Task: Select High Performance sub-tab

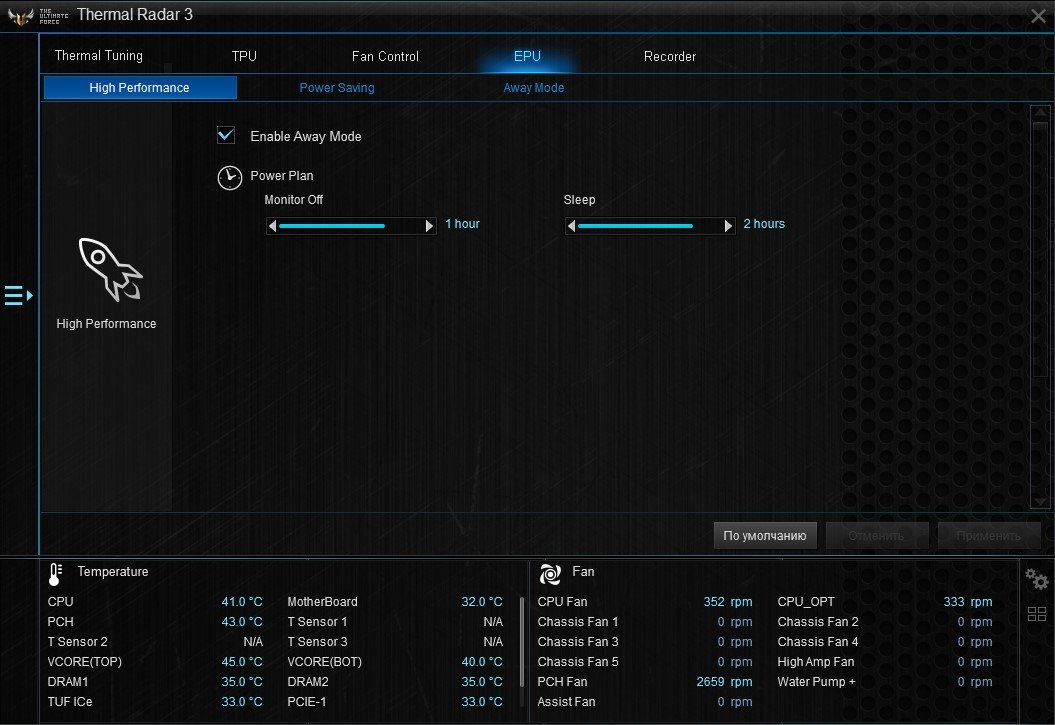Action: pyautogui.click(x=140, y=87)
